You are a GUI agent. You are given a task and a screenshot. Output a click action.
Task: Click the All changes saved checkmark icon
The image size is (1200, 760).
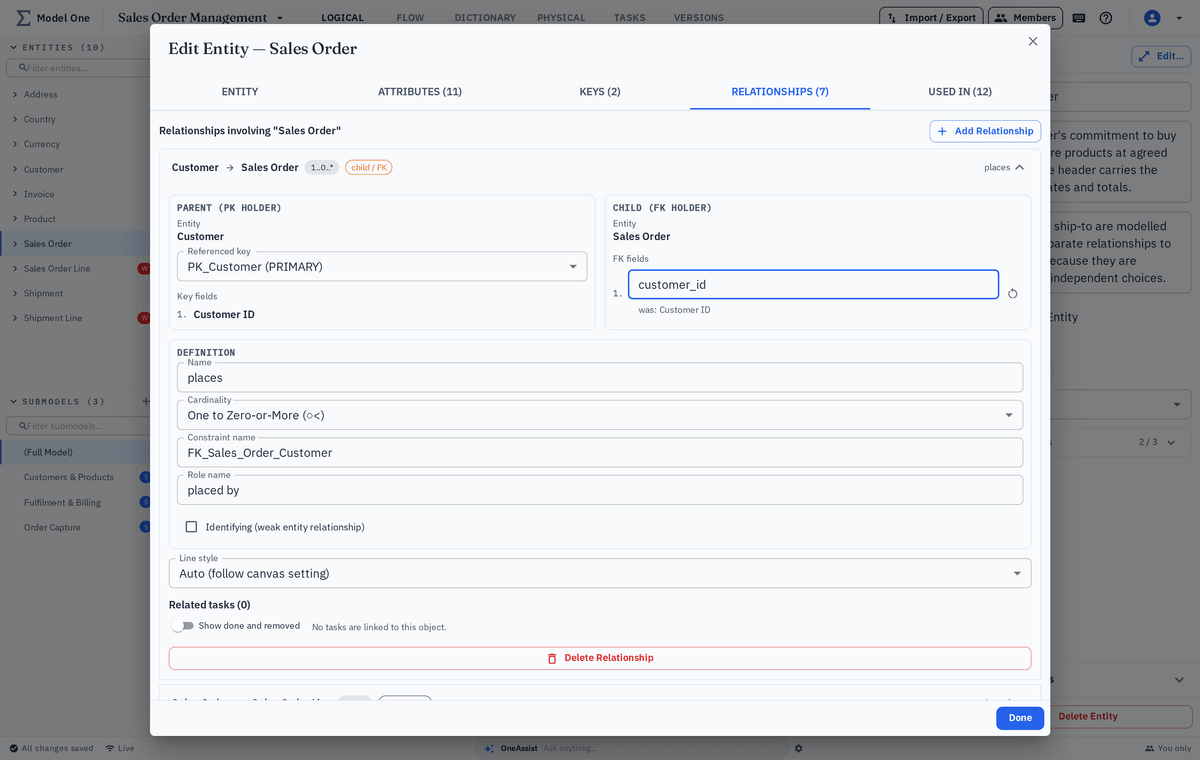(14, 748)
